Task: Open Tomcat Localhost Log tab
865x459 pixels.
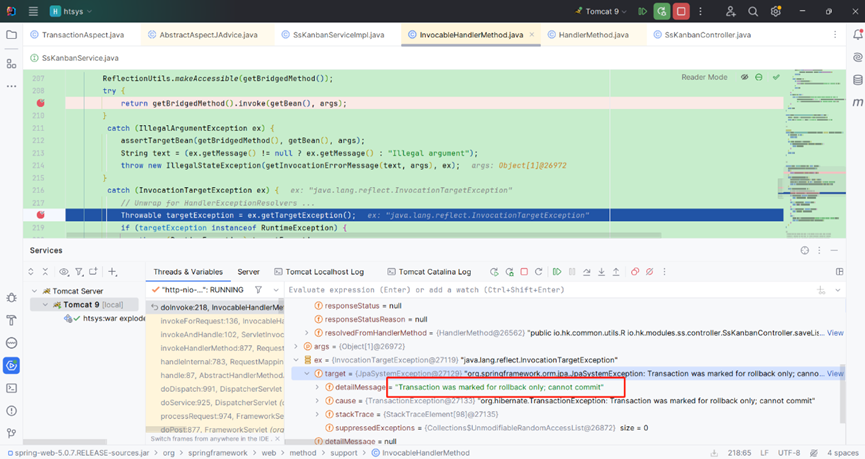Action: (319, 272)
